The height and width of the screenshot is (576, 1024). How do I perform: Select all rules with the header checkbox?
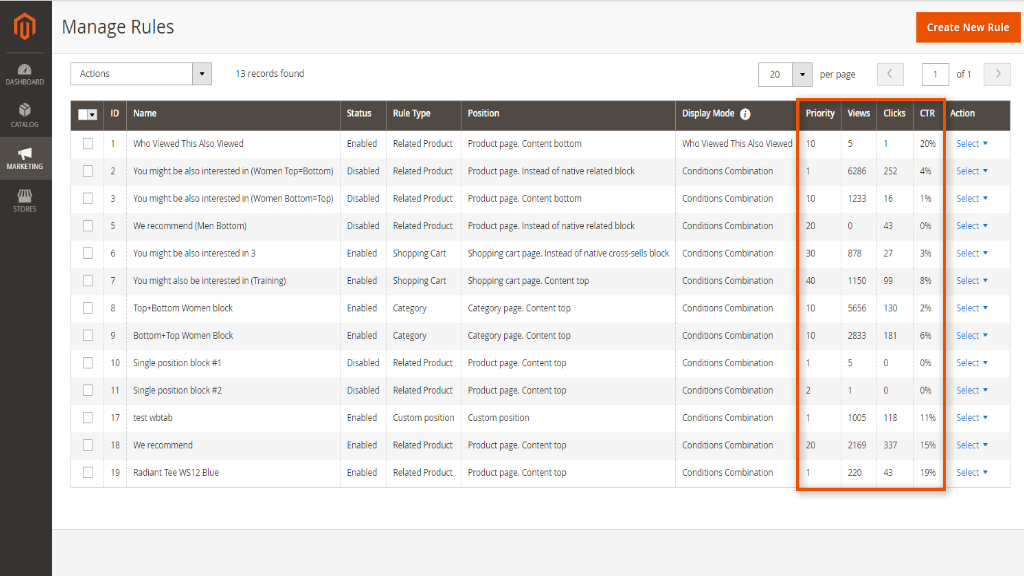(84, 114)
